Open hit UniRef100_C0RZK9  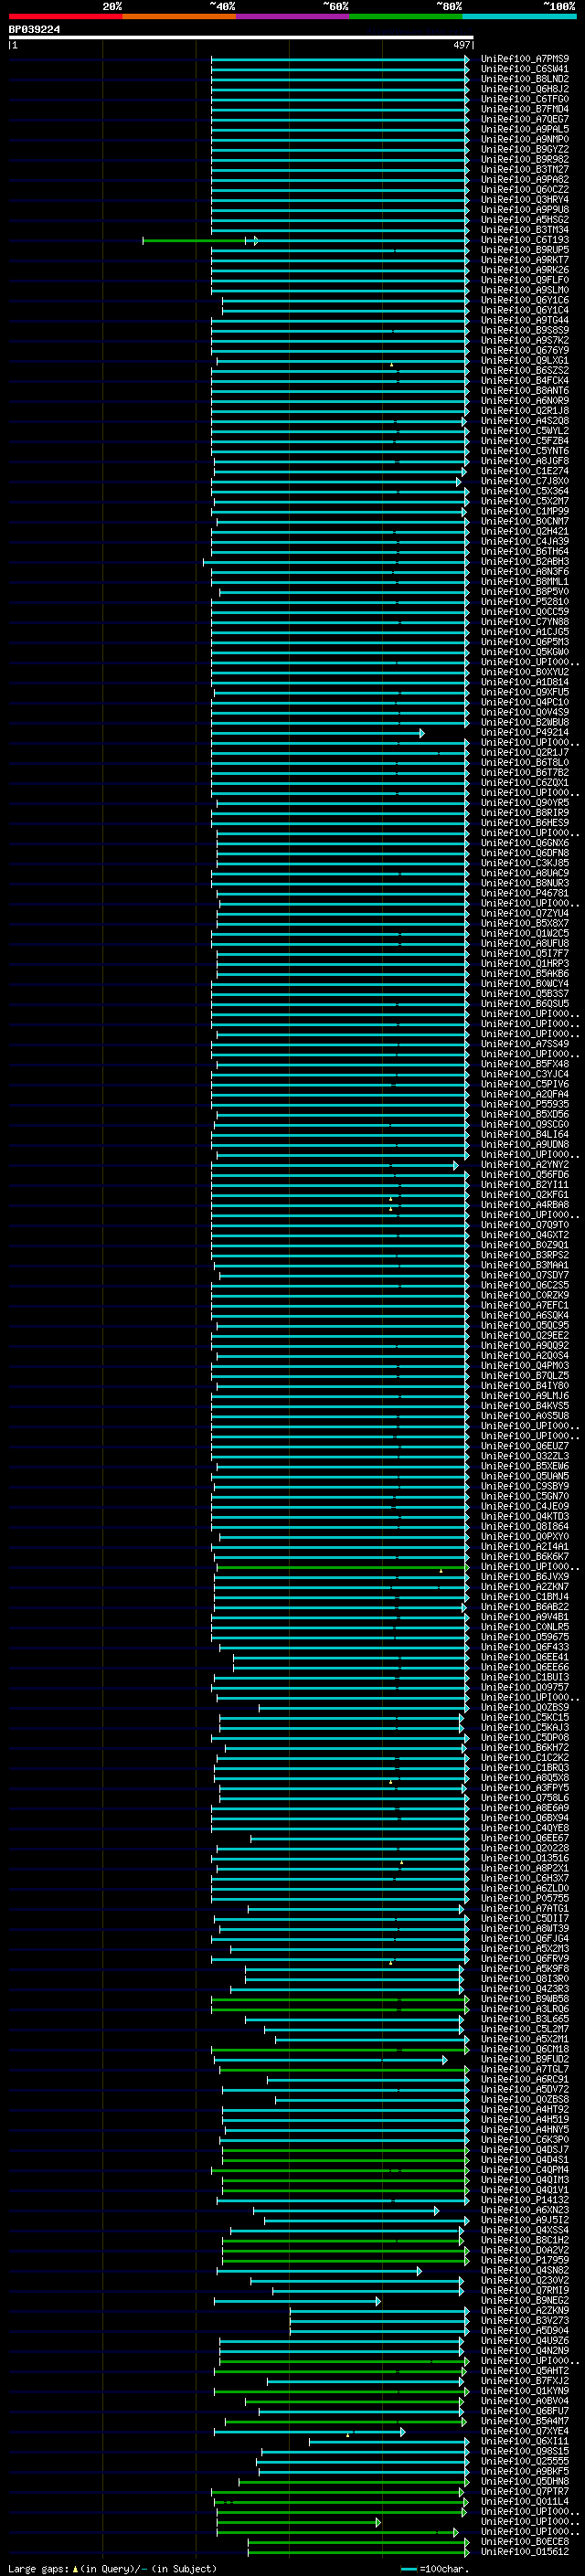click(x=525, y=1296)
